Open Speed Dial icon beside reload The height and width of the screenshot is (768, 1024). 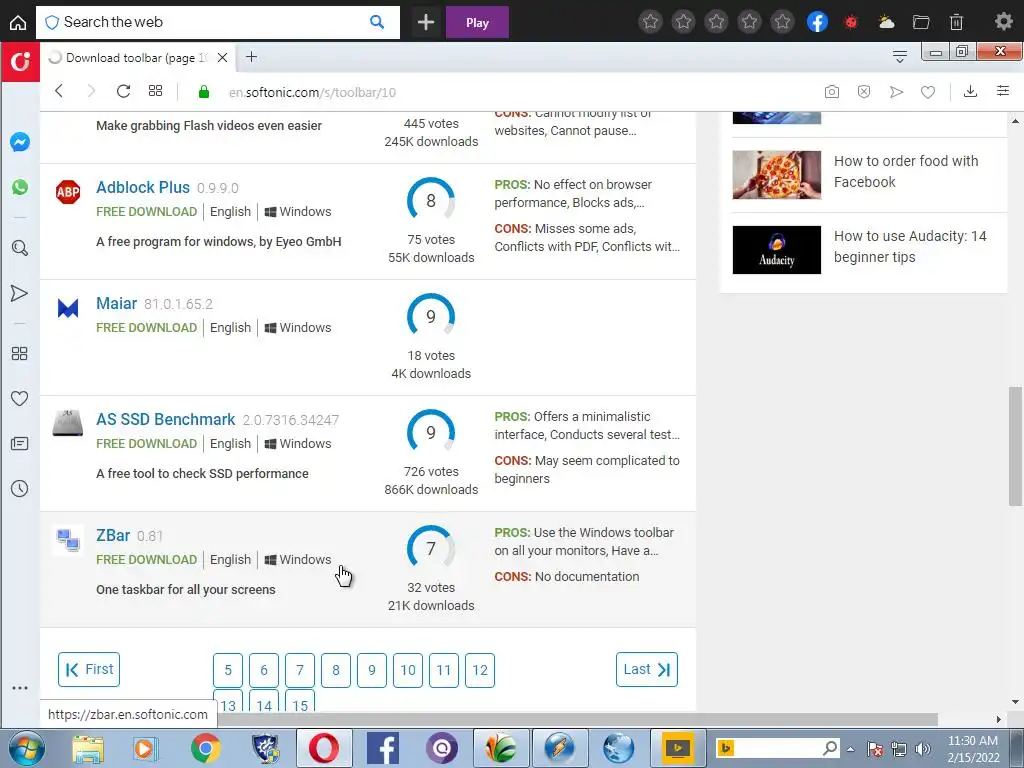click(x=155, y=91)
